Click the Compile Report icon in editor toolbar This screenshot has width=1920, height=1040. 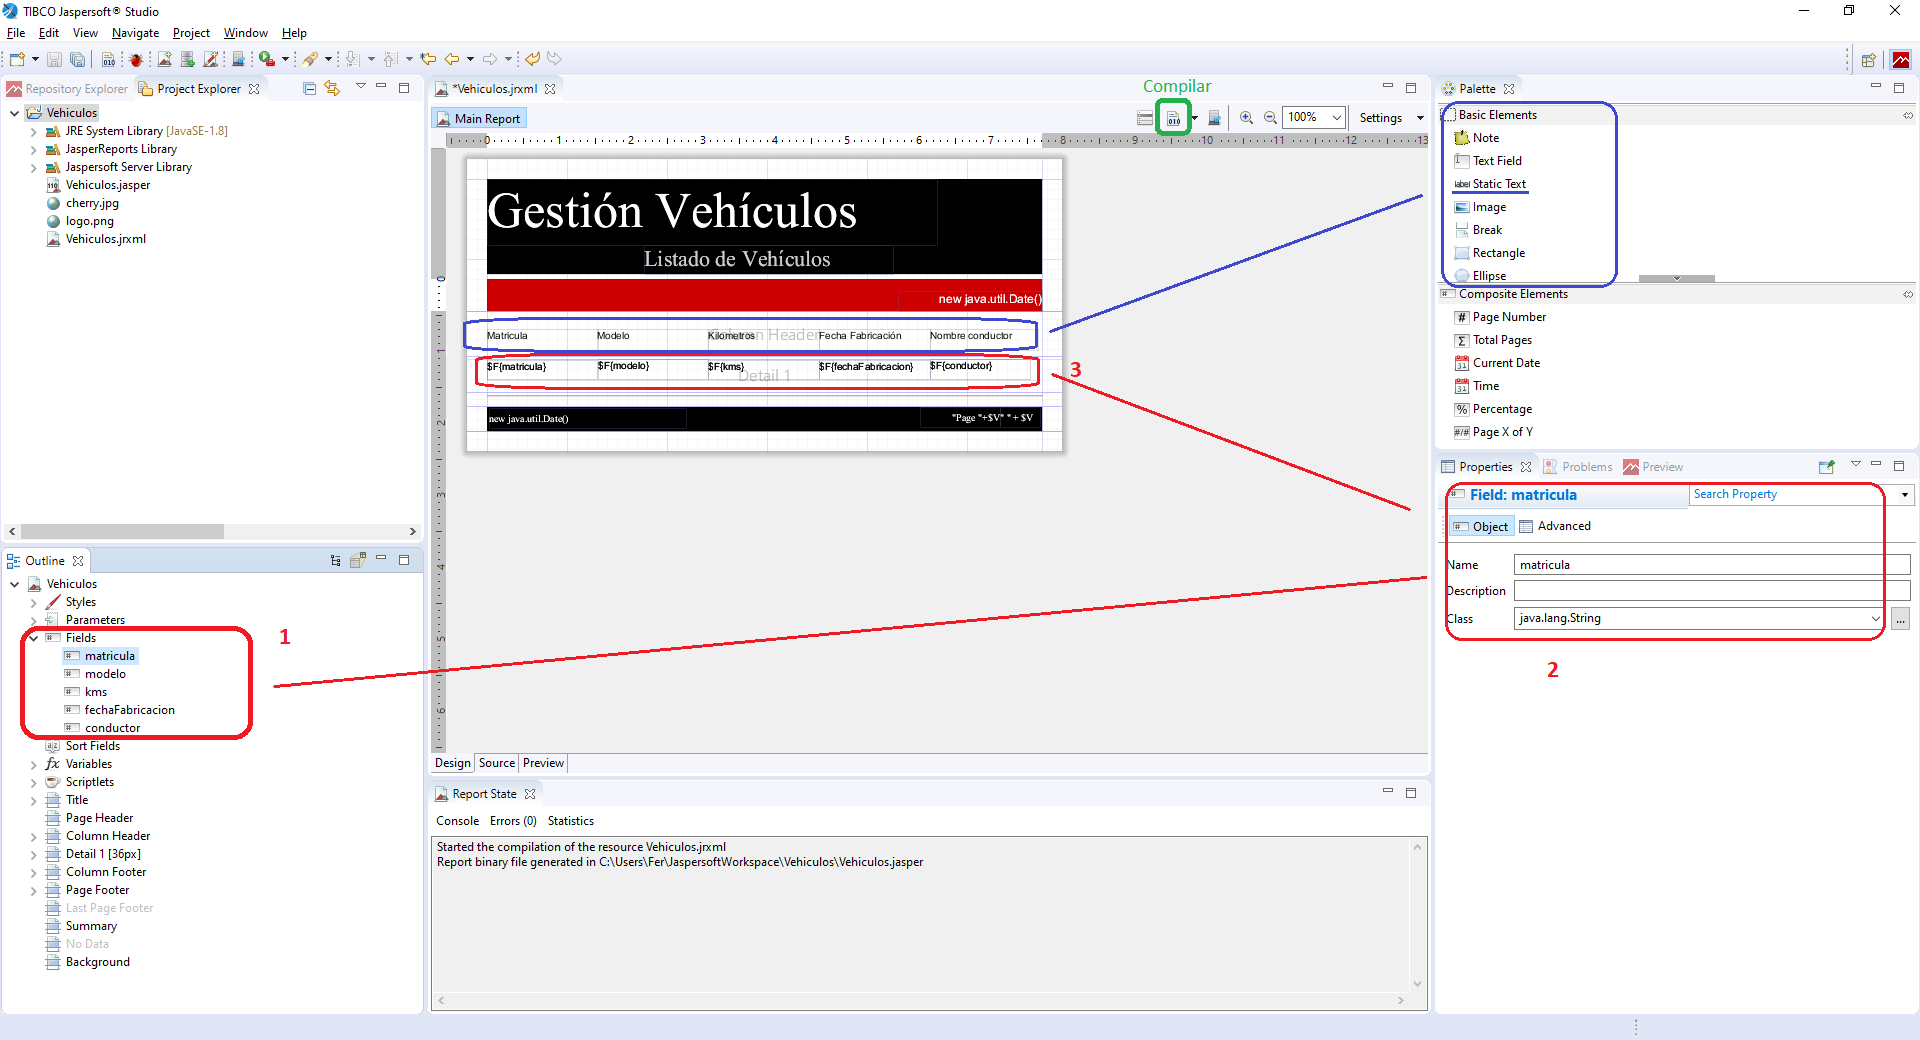click(1173, 118)
